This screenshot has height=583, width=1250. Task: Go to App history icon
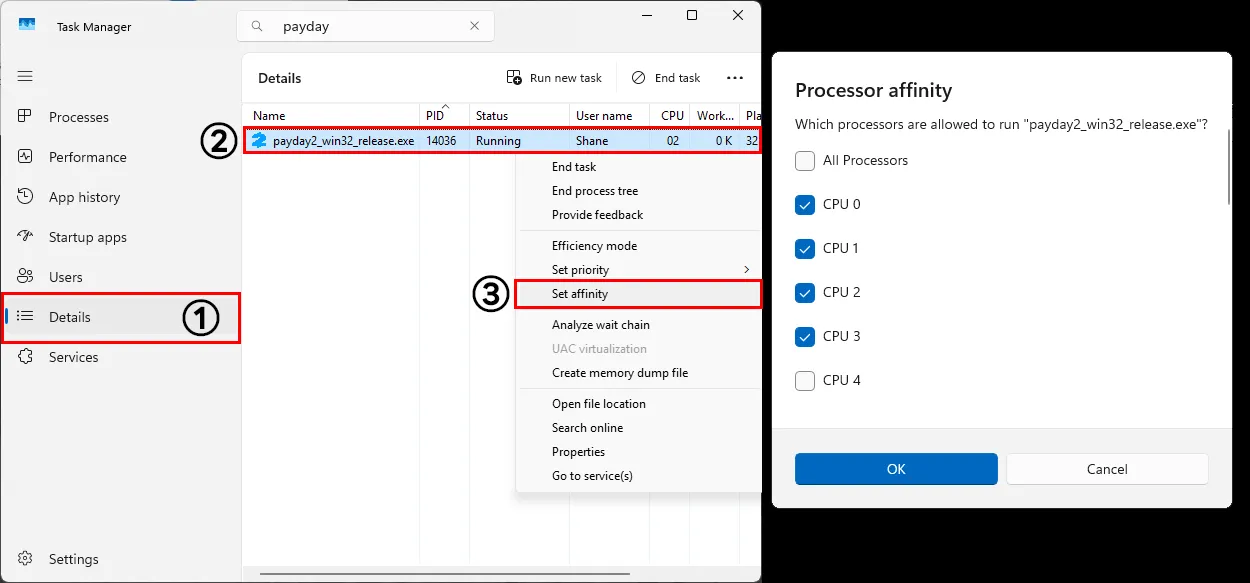click(x=26, y=197)
